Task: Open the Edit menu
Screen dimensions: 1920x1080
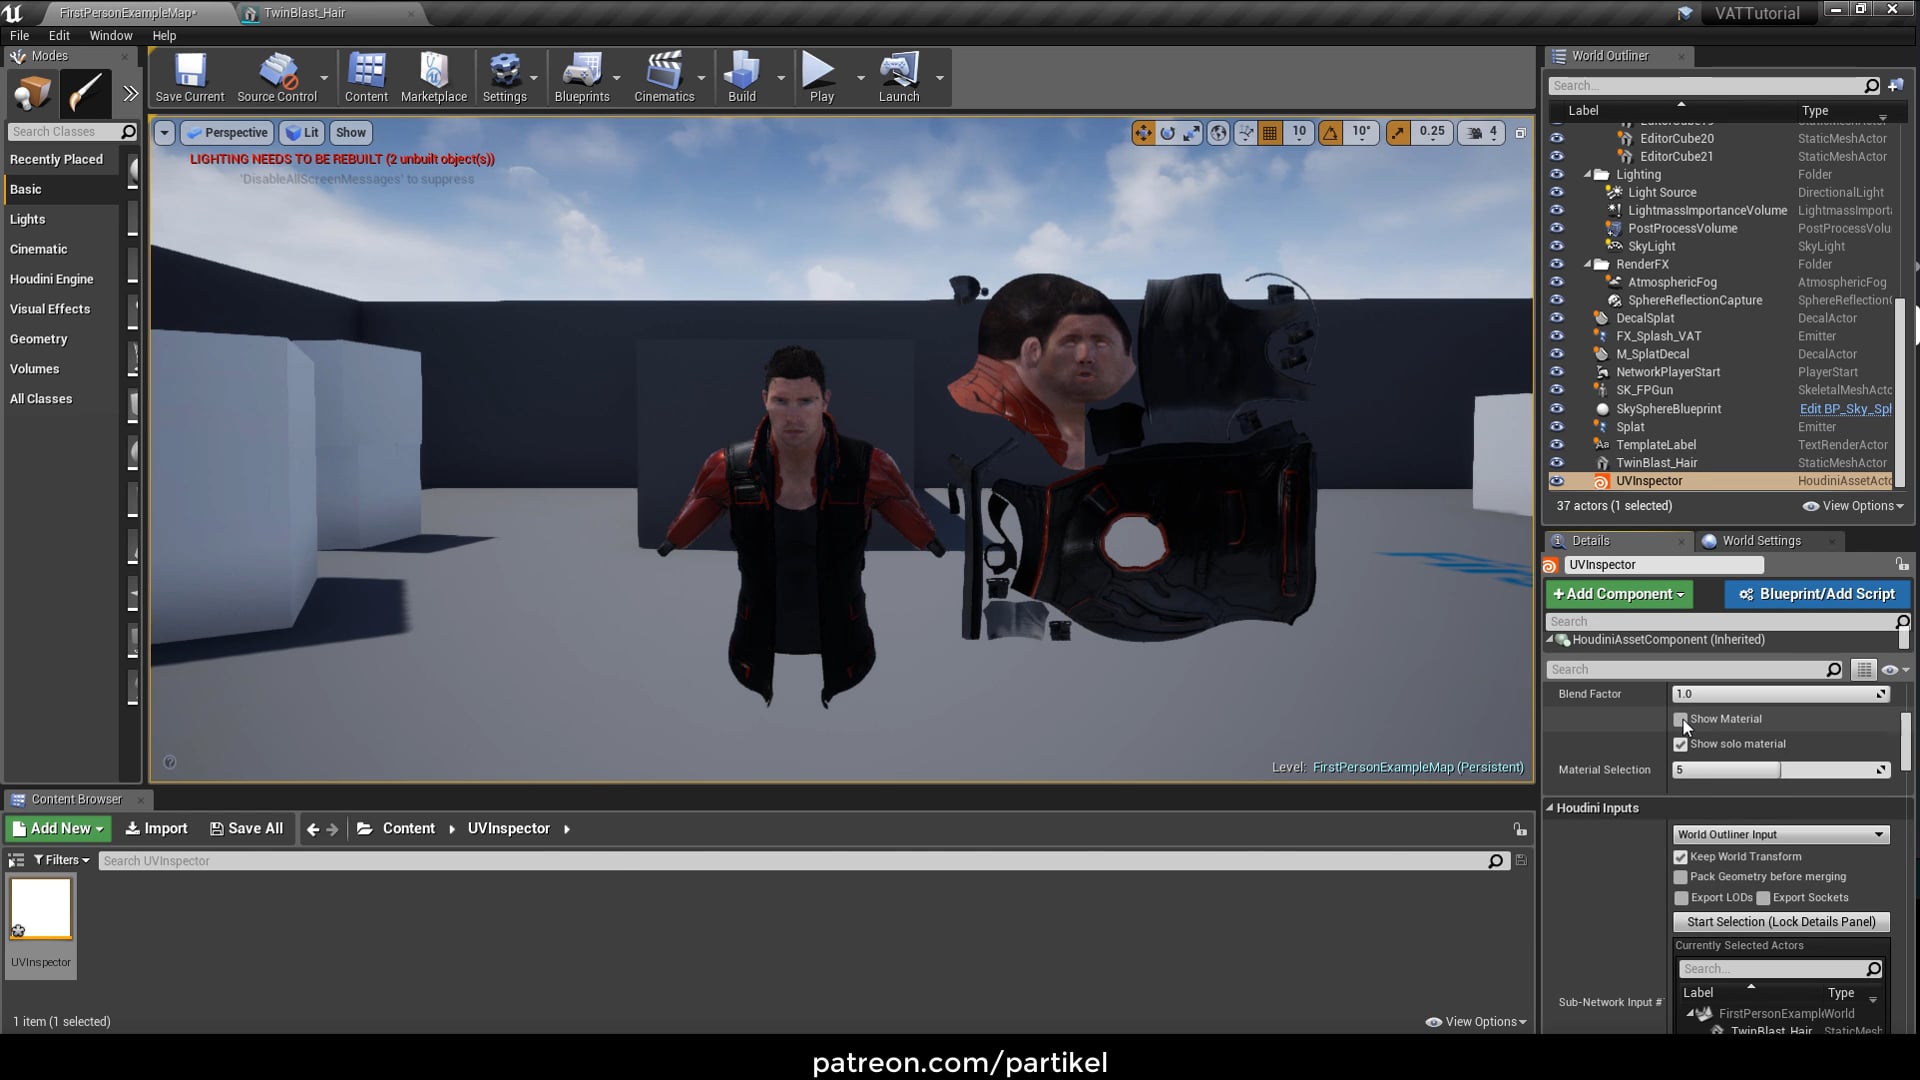Action: click(59, 35)
